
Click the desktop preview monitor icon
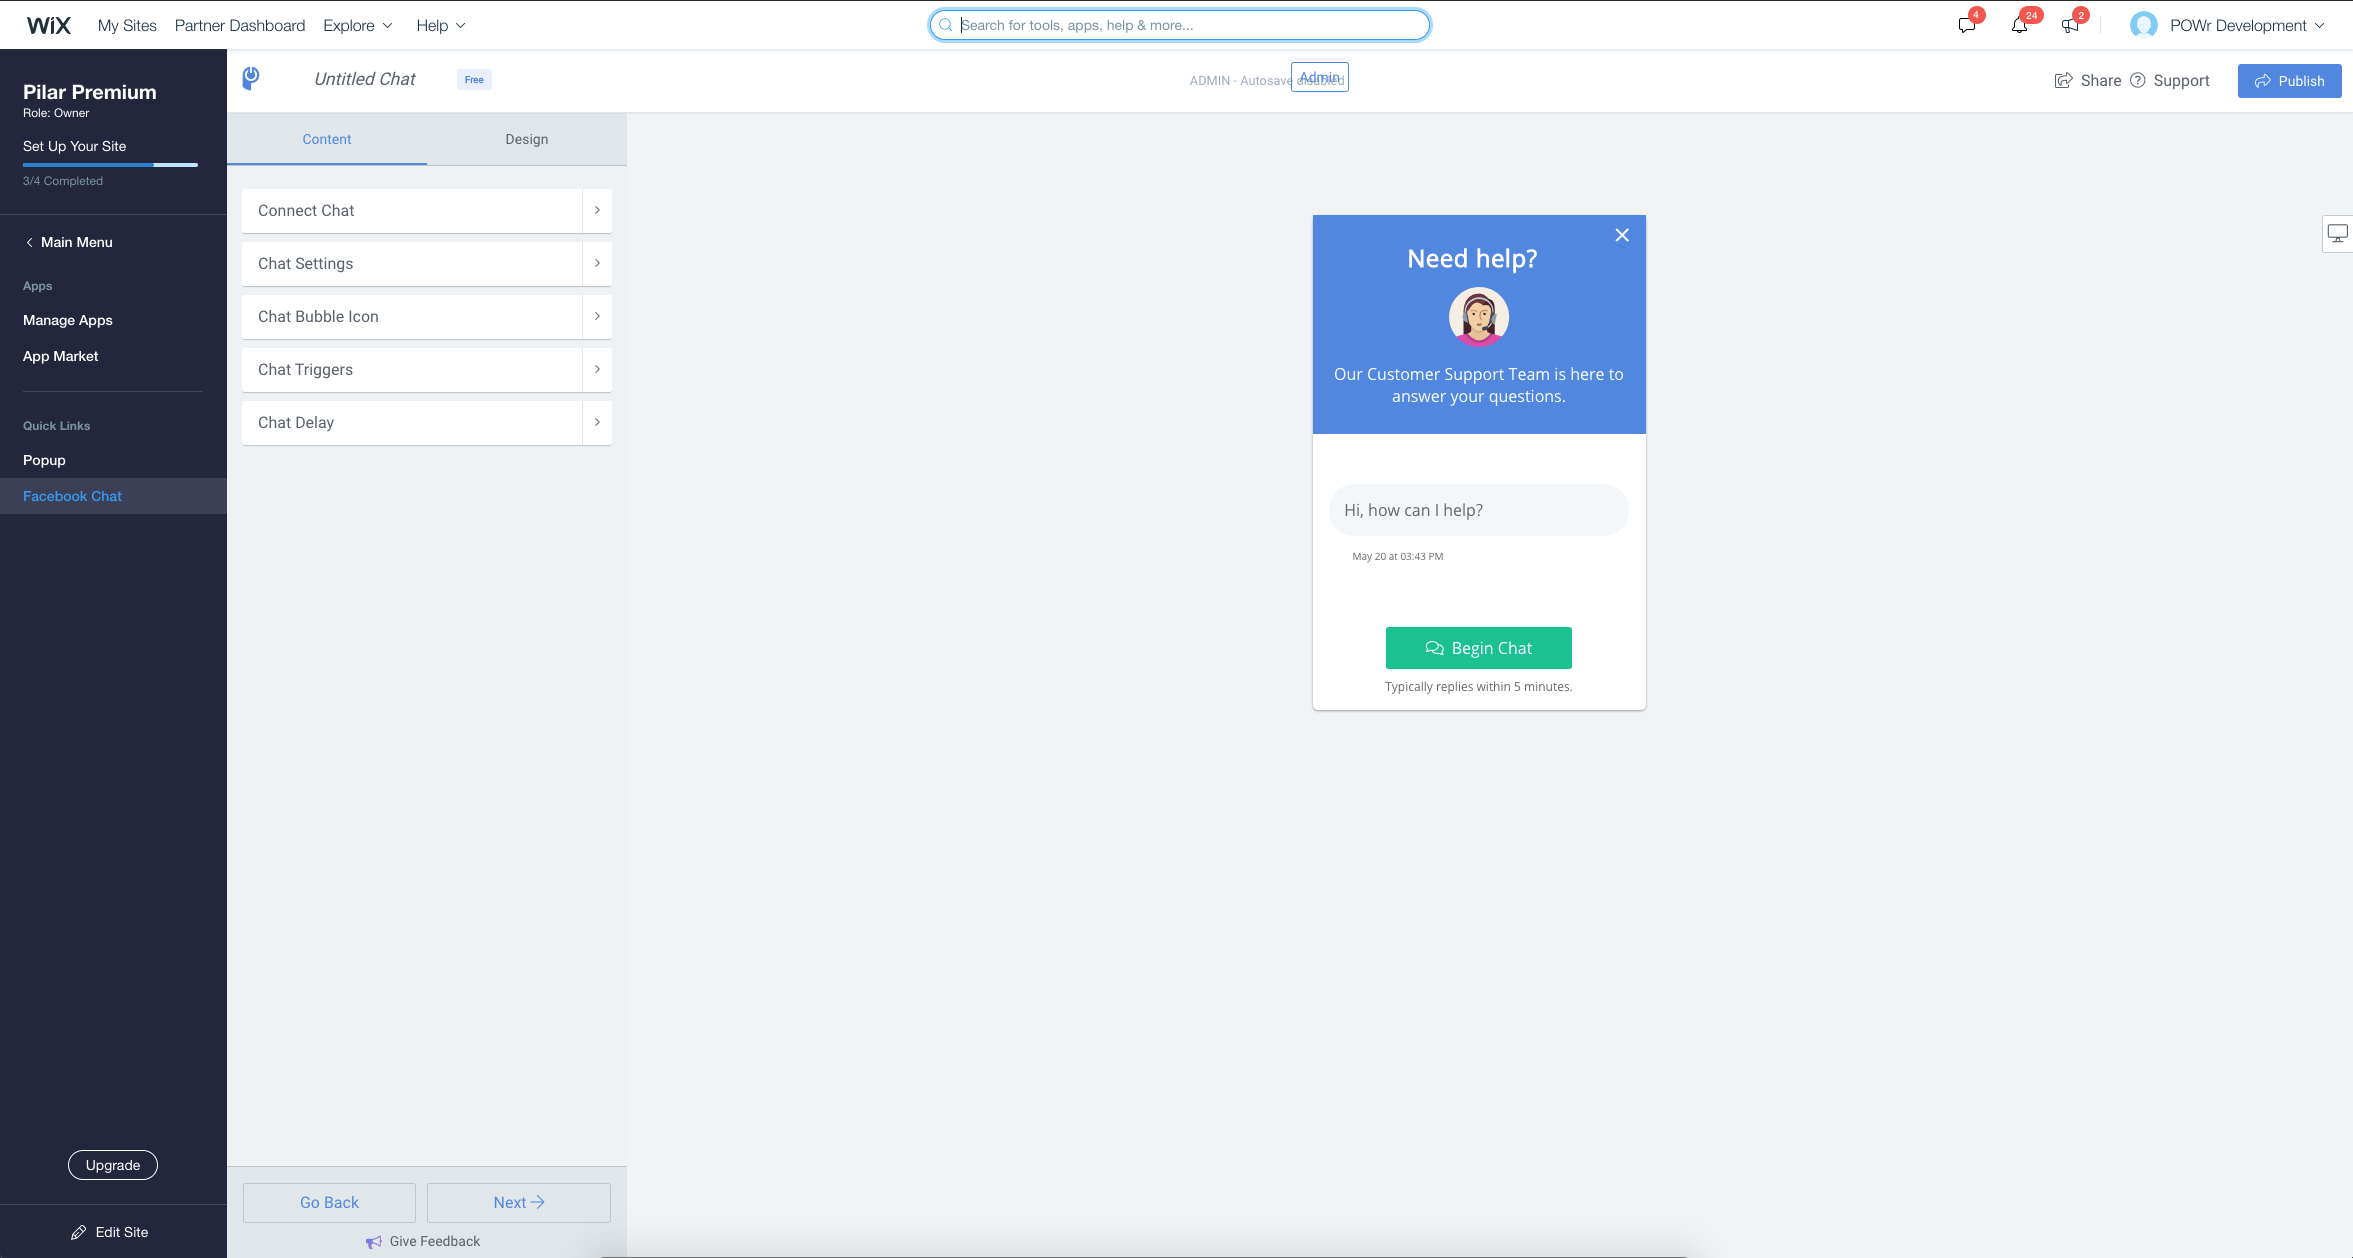(x=2337, y=234)
